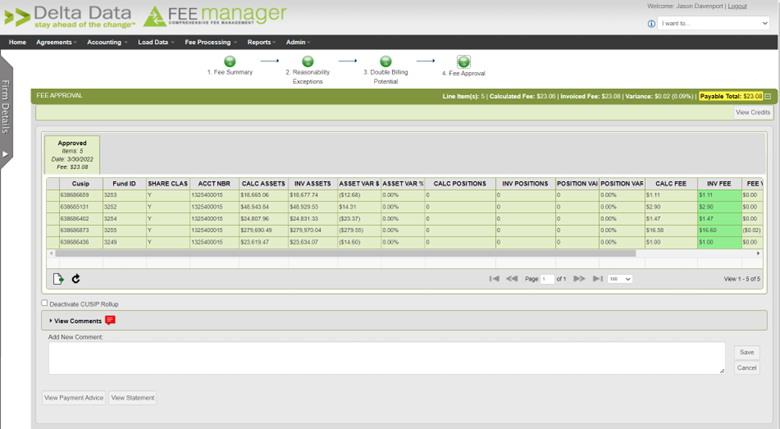This screenshot has width=780, height=429.
Task: Click the CALC ASSETS value $279,690.49
Action: pyautogui.click(x=264, y=230)
